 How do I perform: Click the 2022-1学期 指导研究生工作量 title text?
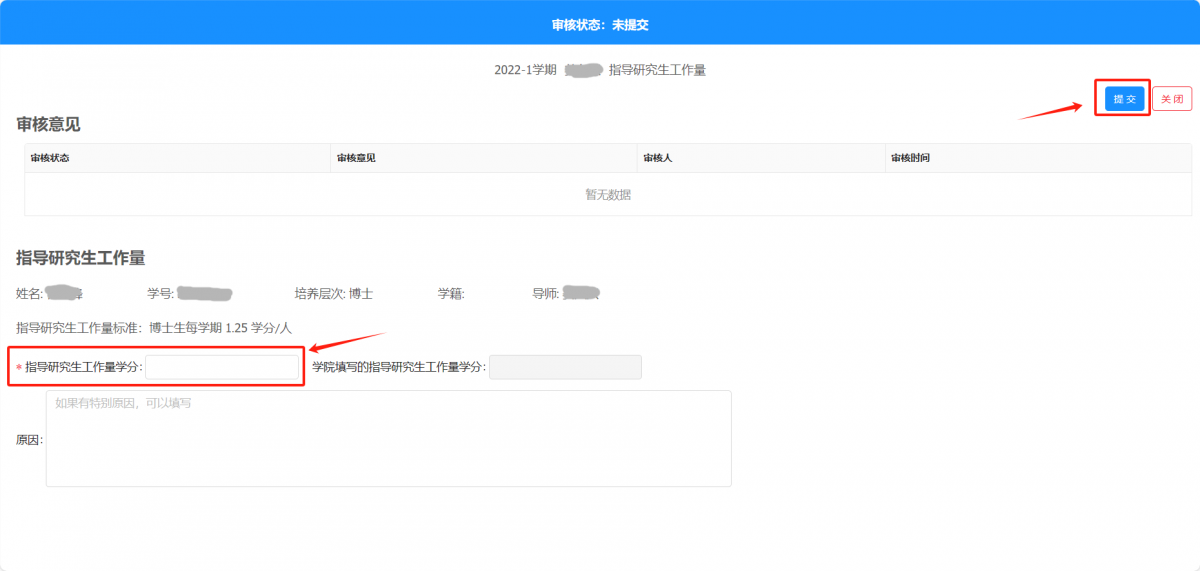click(x=600, y=70)
